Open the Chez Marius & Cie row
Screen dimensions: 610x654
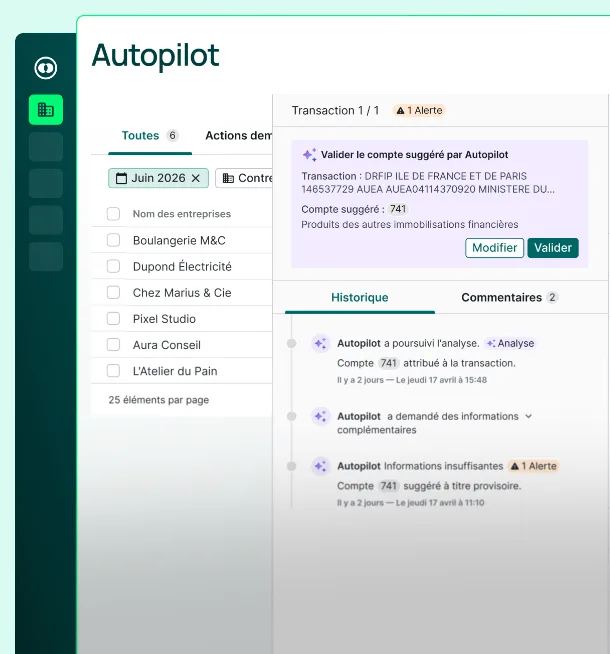(182, 292)
